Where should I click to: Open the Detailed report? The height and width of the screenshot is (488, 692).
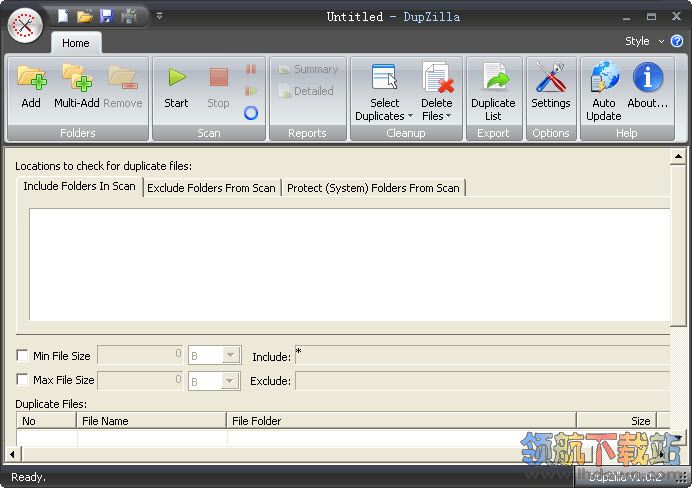click(306, 91)
